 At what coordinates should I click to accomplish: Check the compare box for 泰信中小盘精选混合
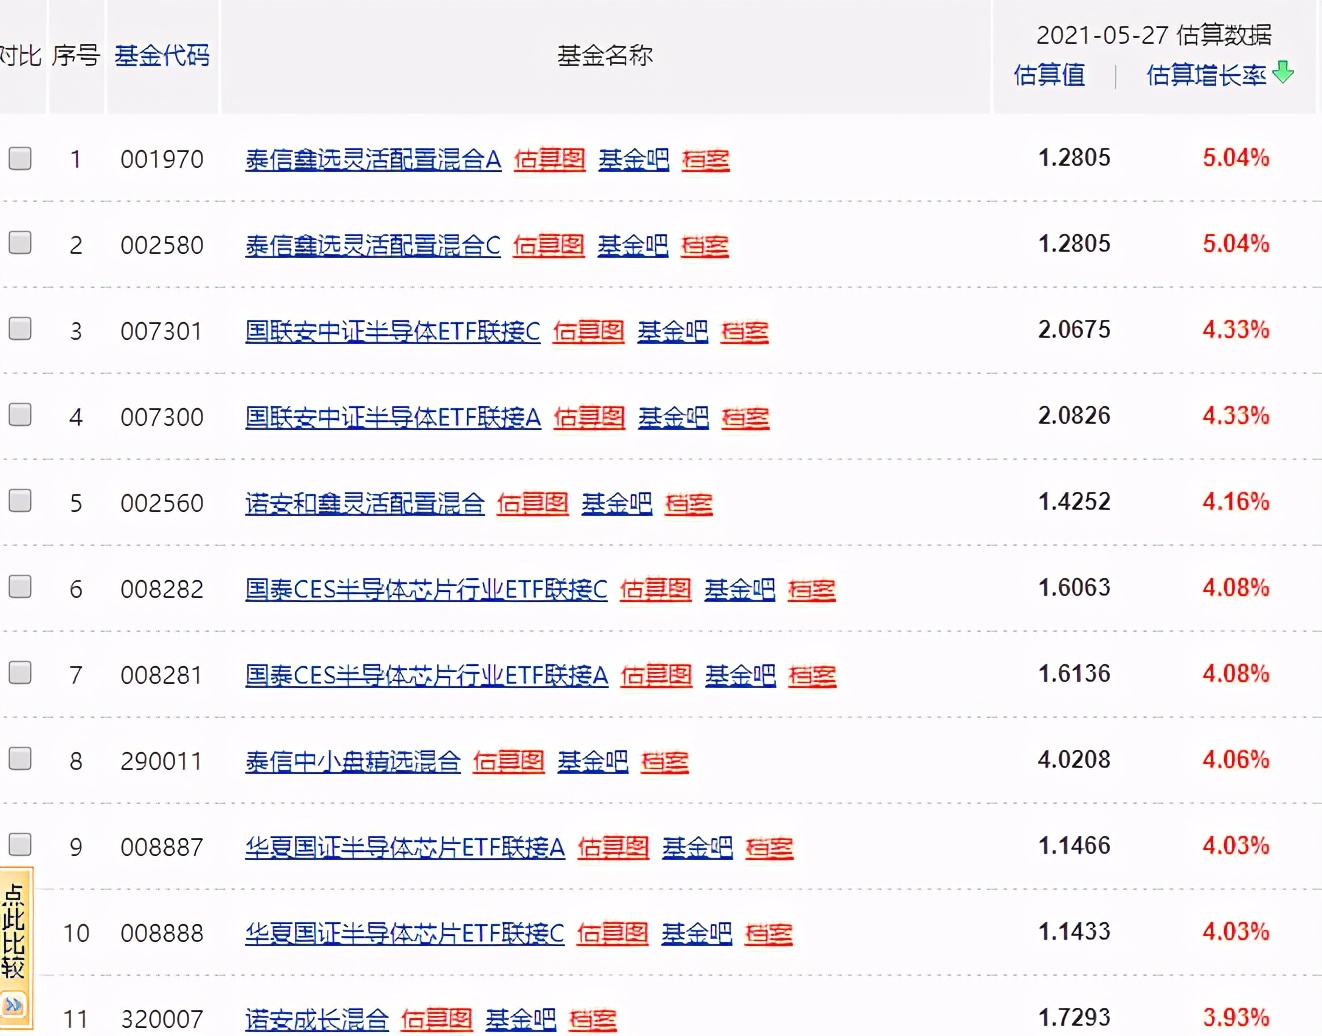point(19,759)
